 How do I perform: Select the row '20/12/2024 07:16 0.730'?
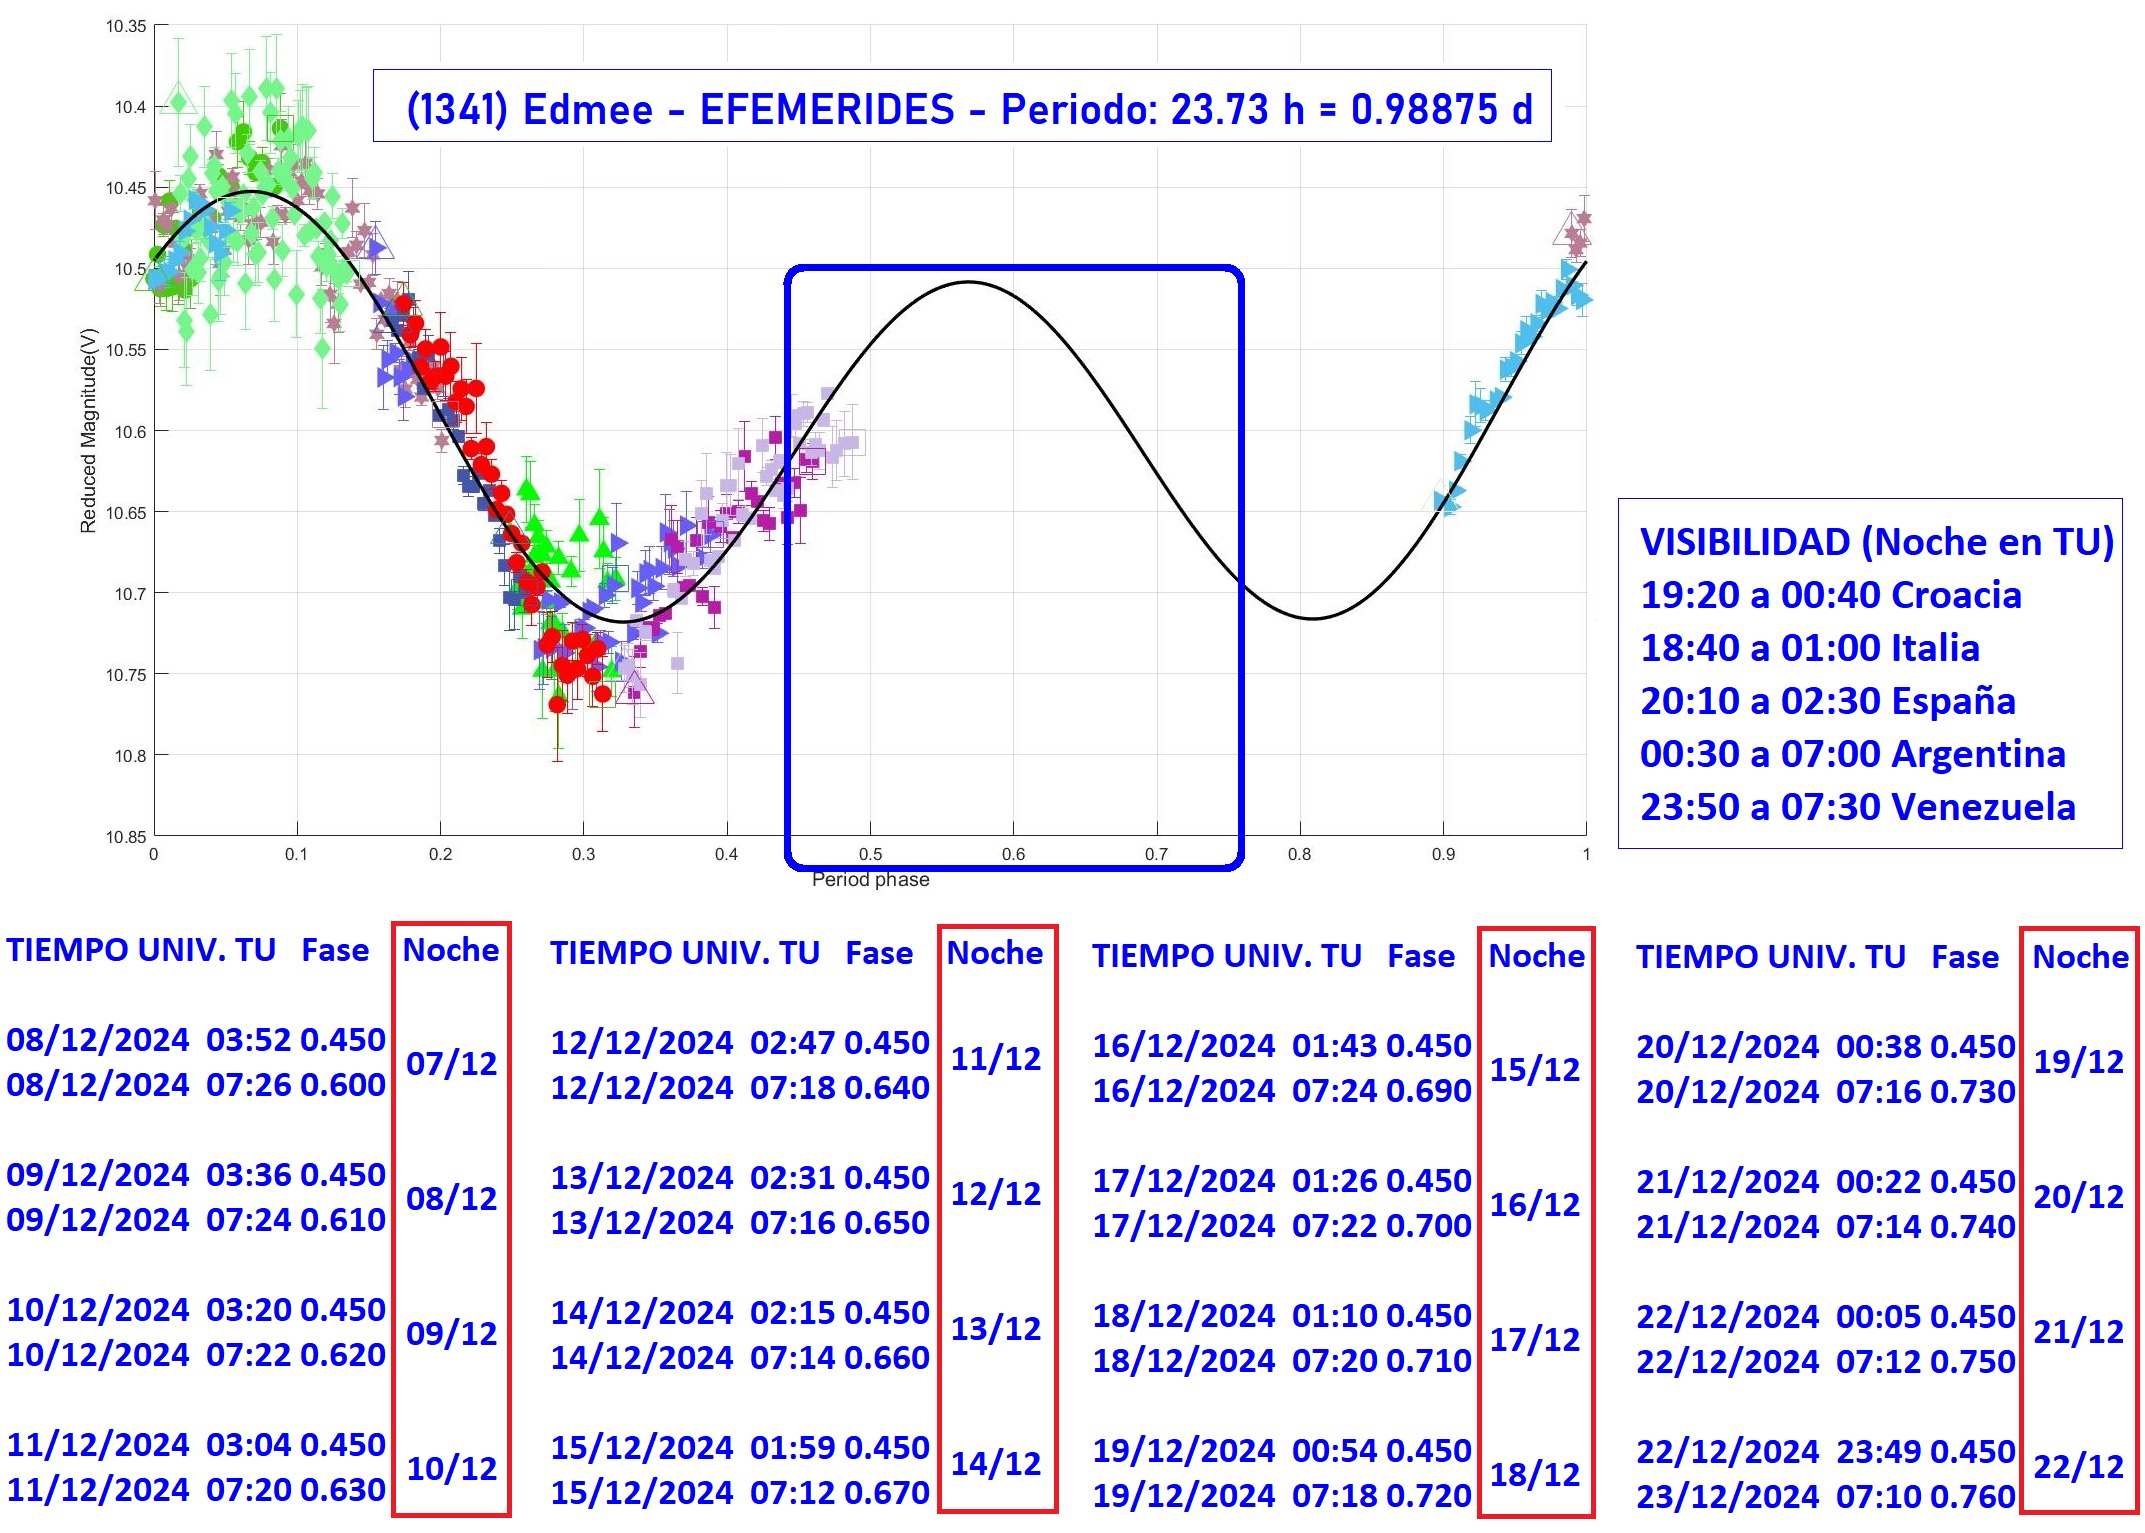1826,1092
